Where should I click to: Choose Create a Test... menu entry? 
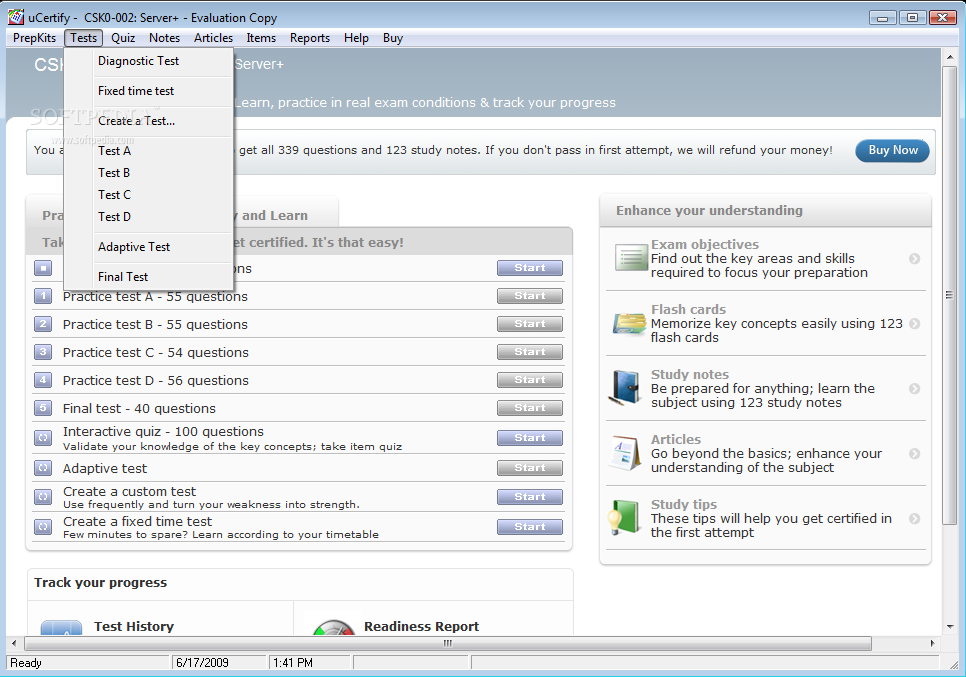148,121
